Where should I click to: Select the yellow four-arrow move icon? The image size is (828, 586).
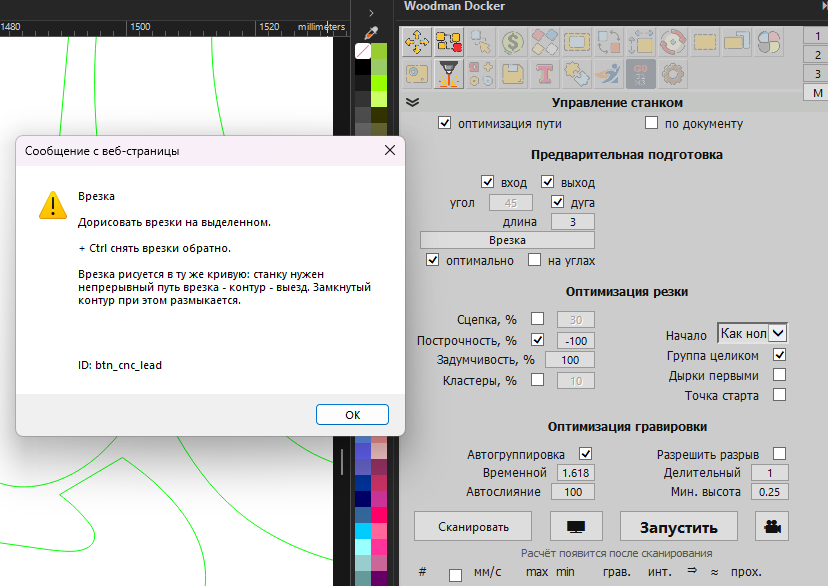[x=417, y=42]
